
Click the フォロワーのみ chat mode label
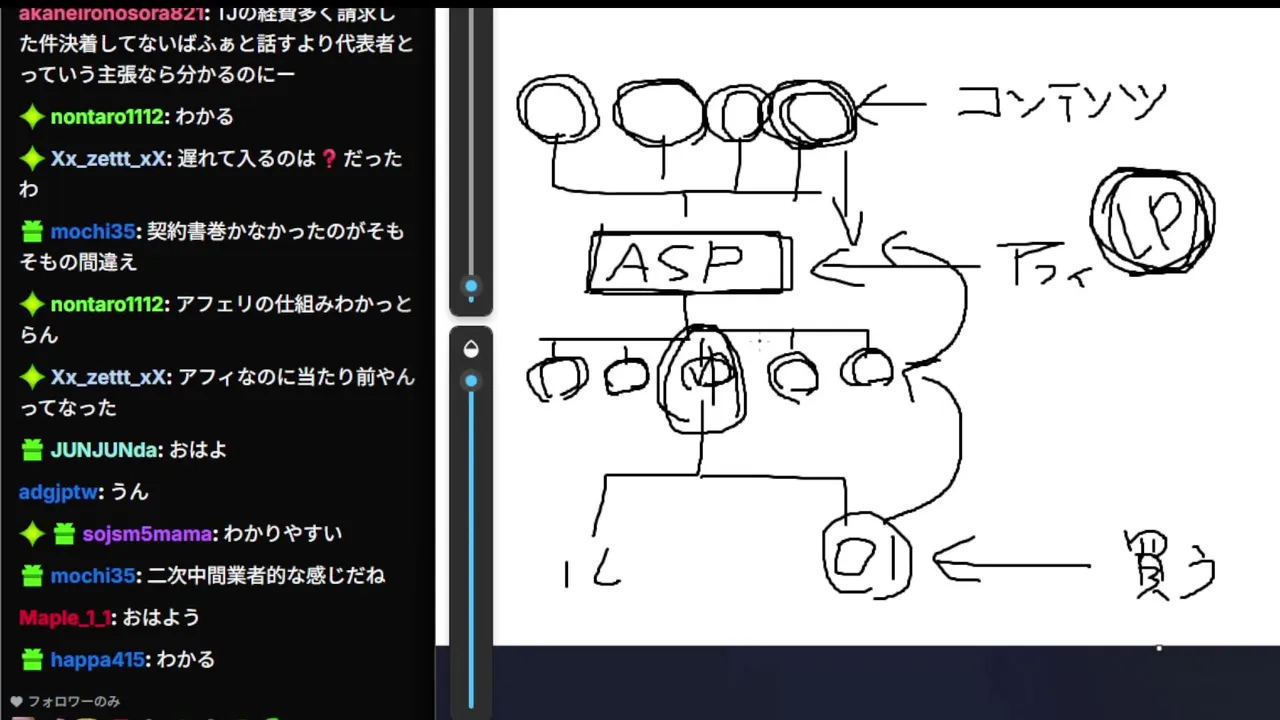pyautogui.click(x=73, y=702)
